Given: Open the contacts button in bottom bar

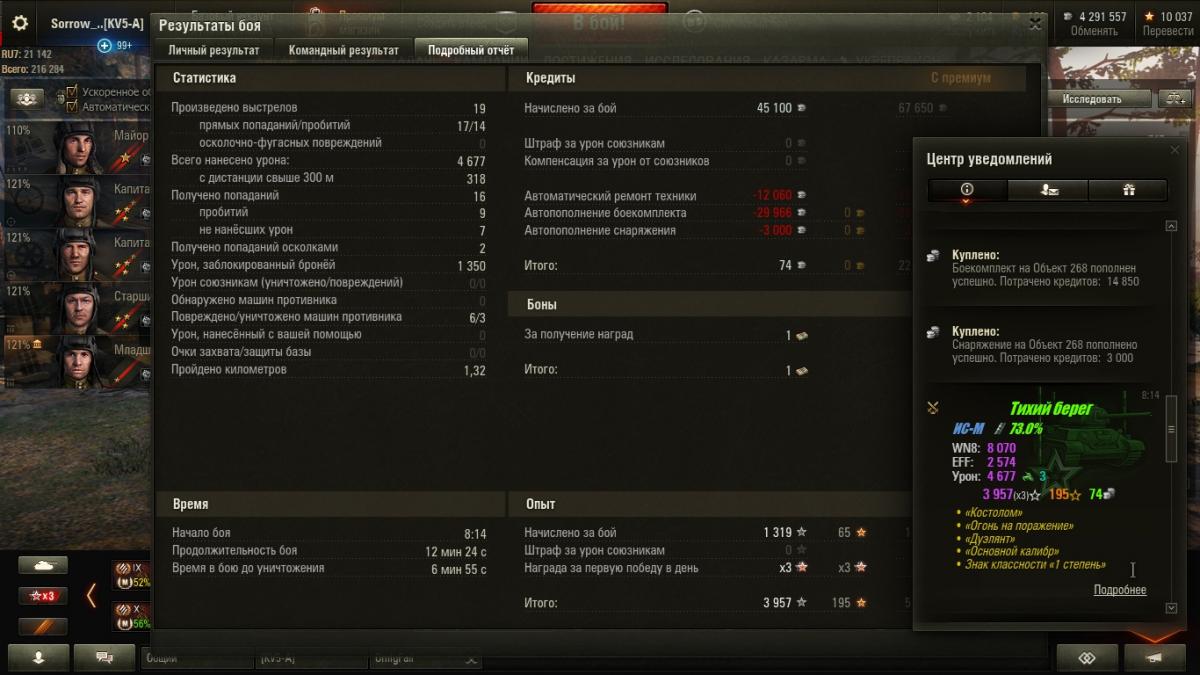Looking at the screenshot, I should 38,658.
